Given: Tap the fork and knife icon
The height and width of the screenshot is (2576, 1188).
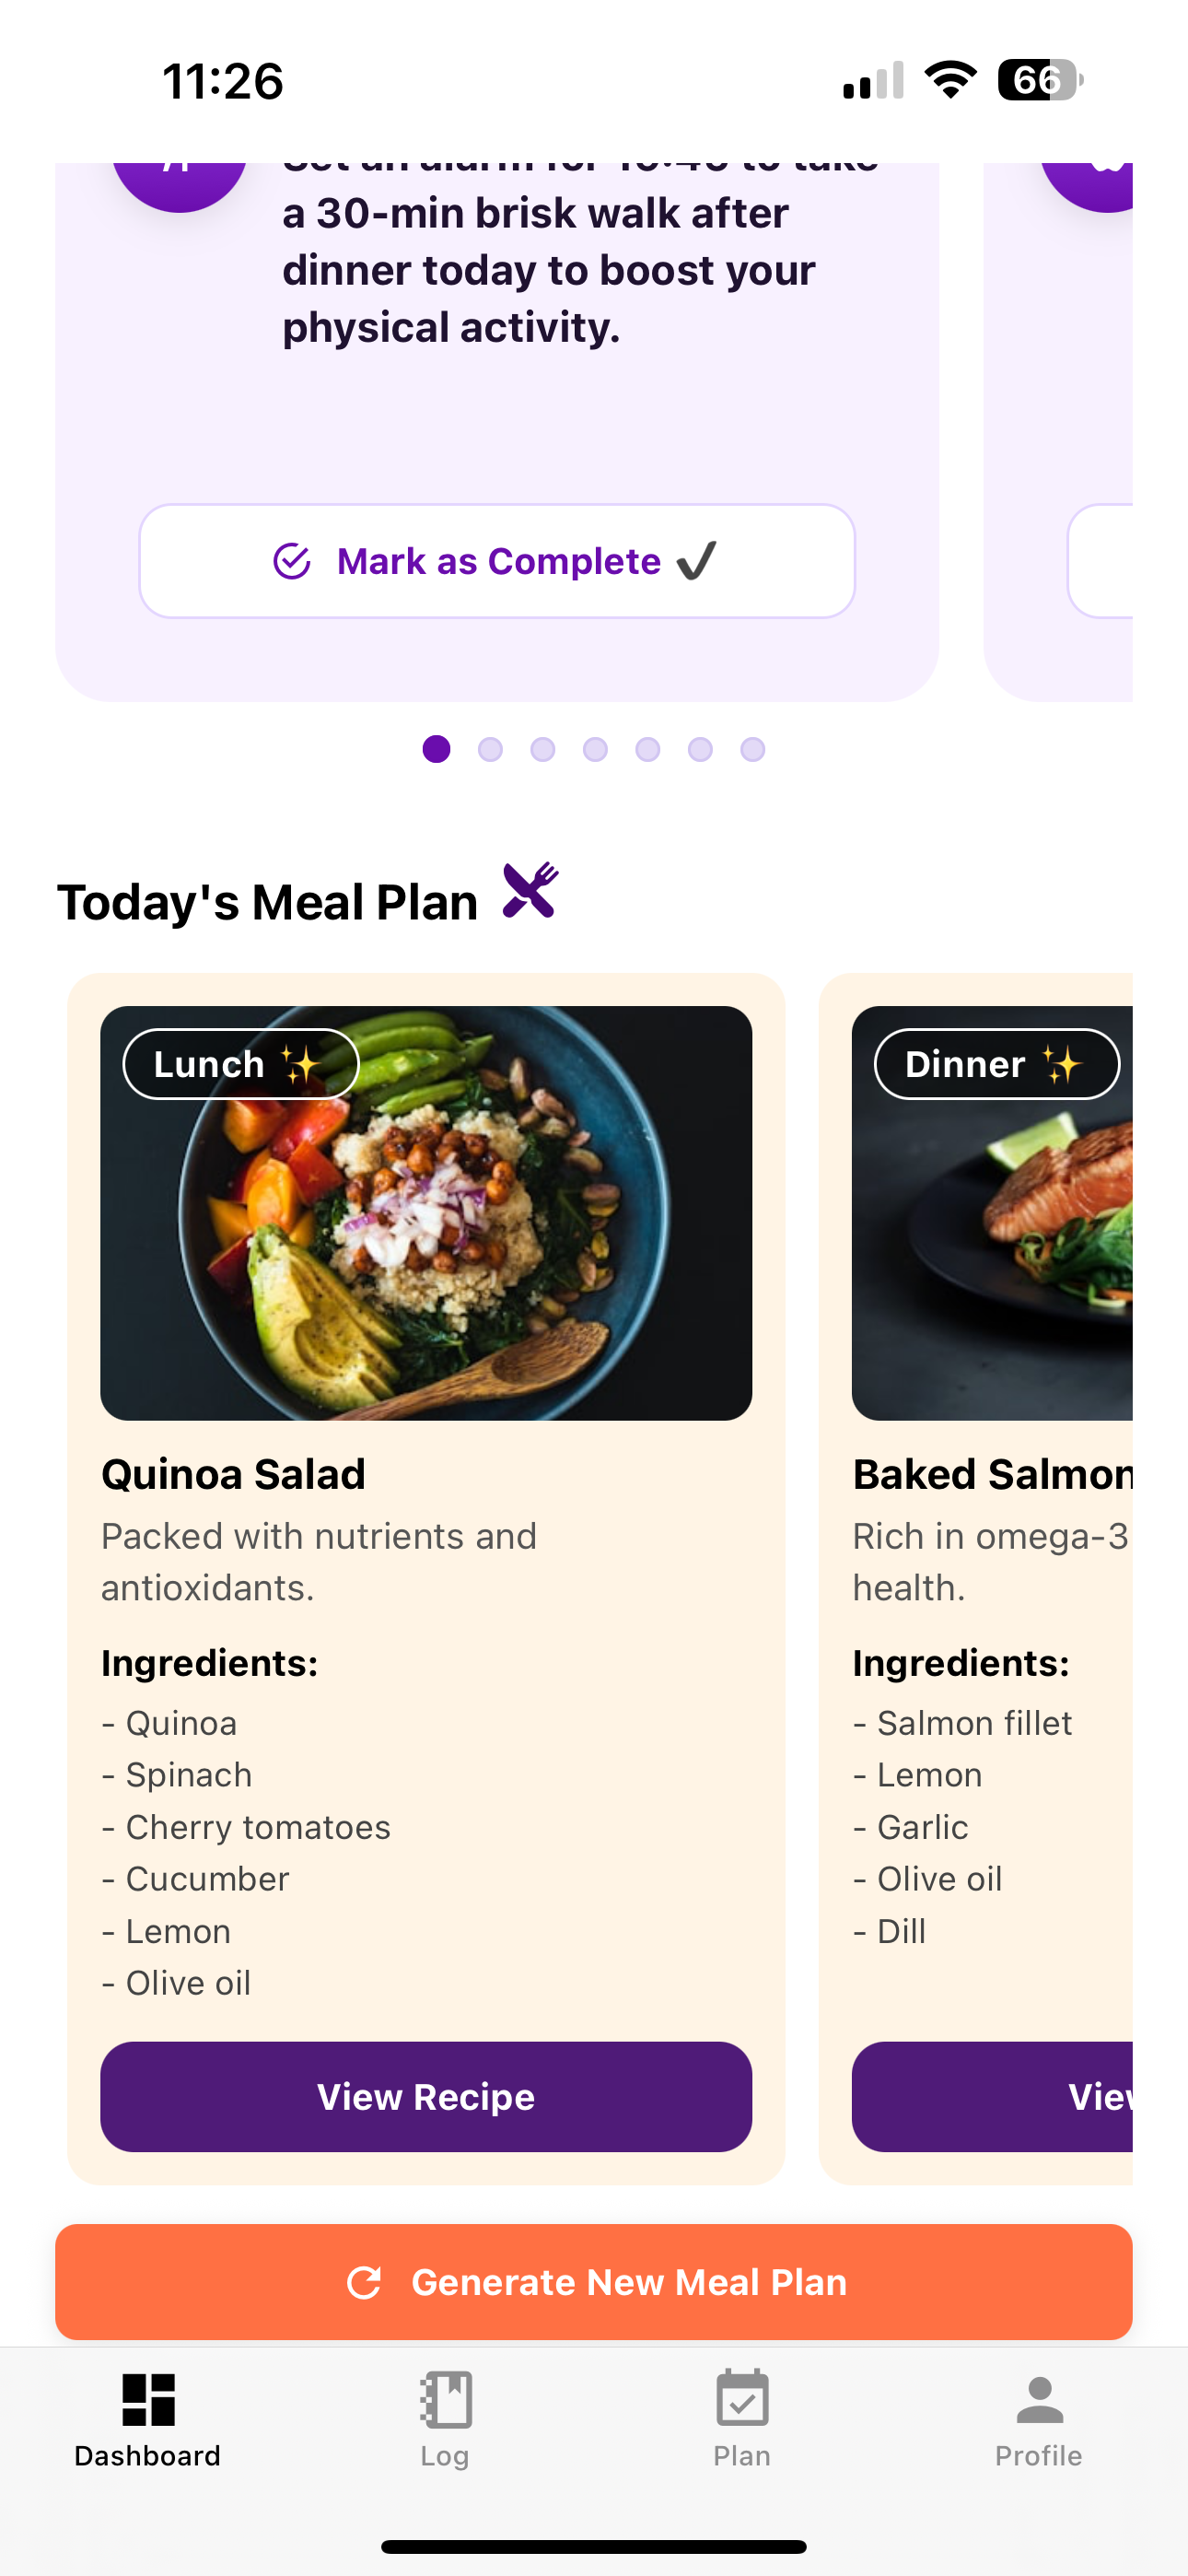Looking at the screenshot, I should [530, 890].
